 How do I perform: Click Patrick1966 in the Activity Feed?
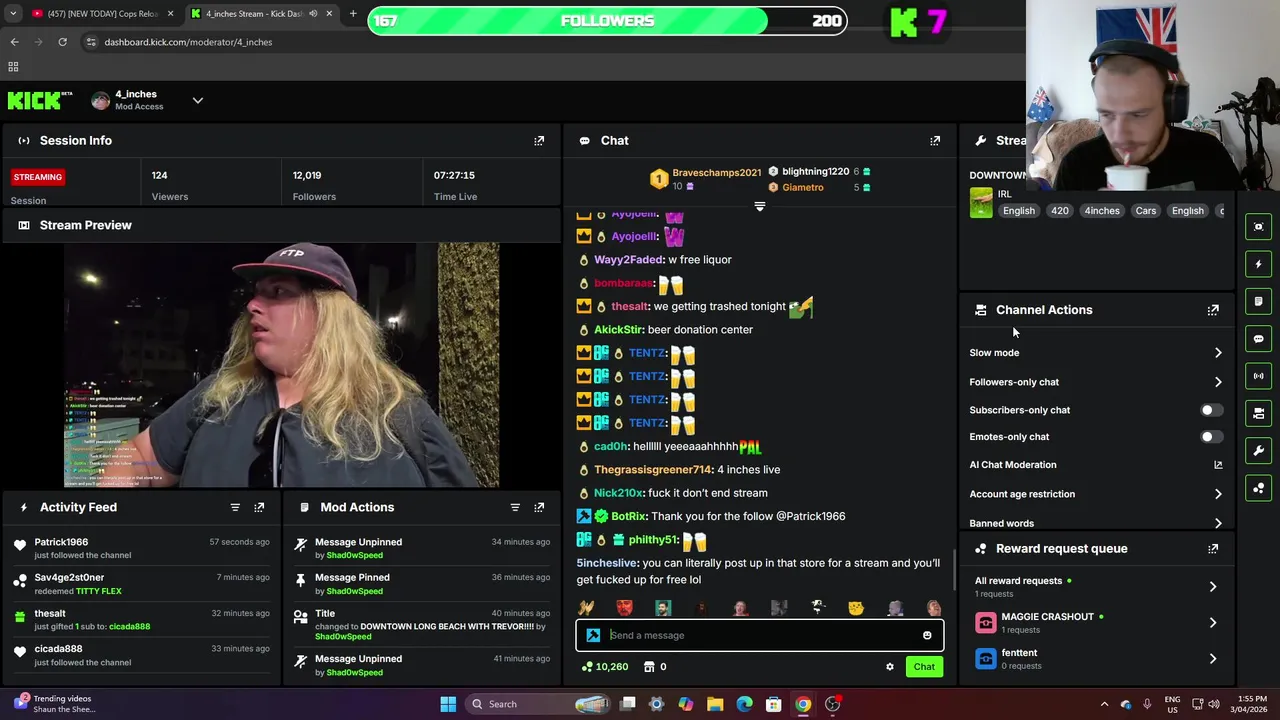click(x=61, y=542)
